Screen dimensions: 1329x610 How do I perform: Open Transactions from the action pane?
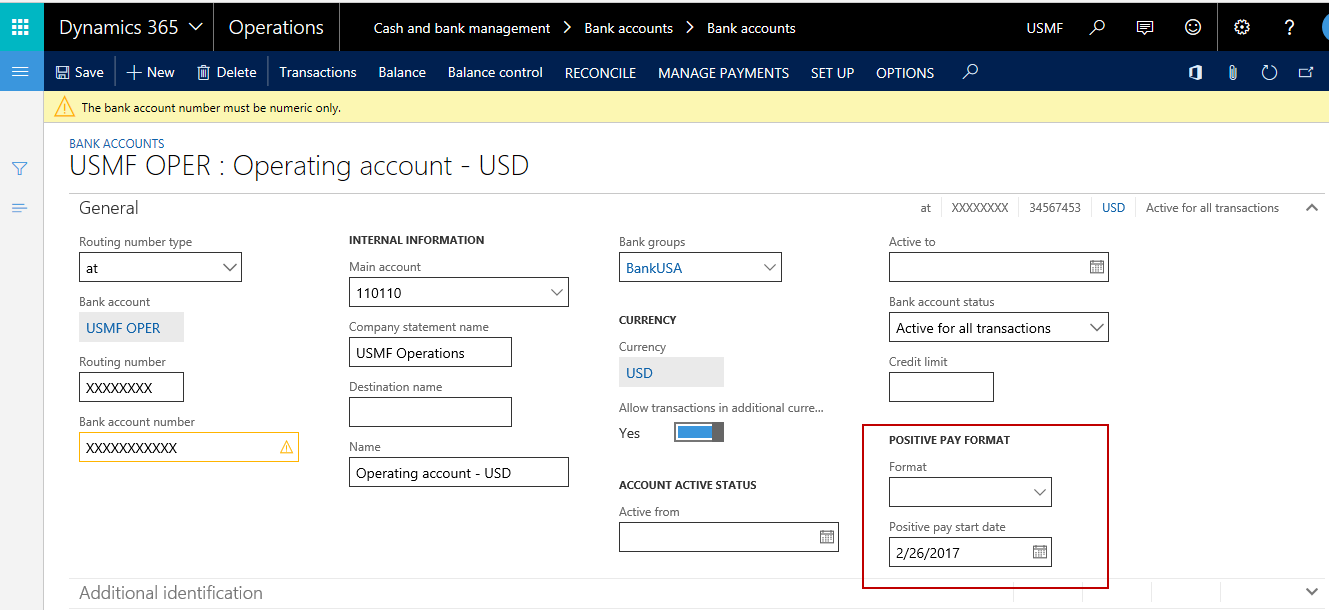[318, 72]
